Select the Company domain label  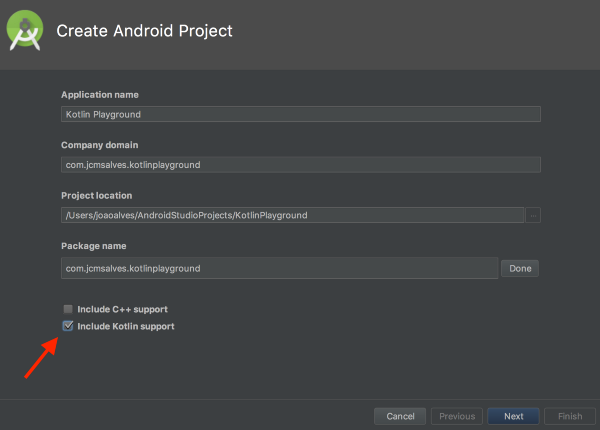[99, 145]
